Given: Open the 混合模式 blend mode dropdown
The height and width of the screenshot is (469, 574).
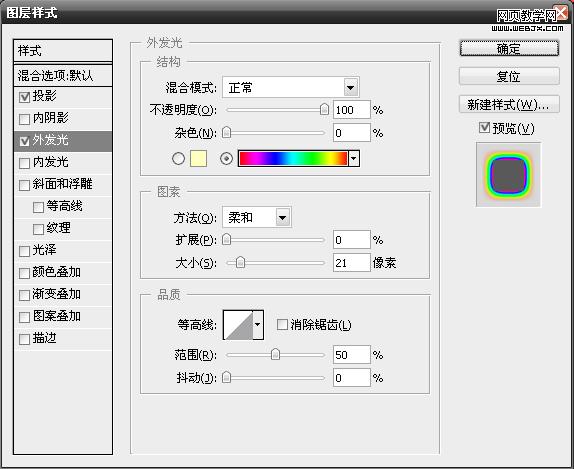Looking at the screenshot, I should (x=291, y=88).
